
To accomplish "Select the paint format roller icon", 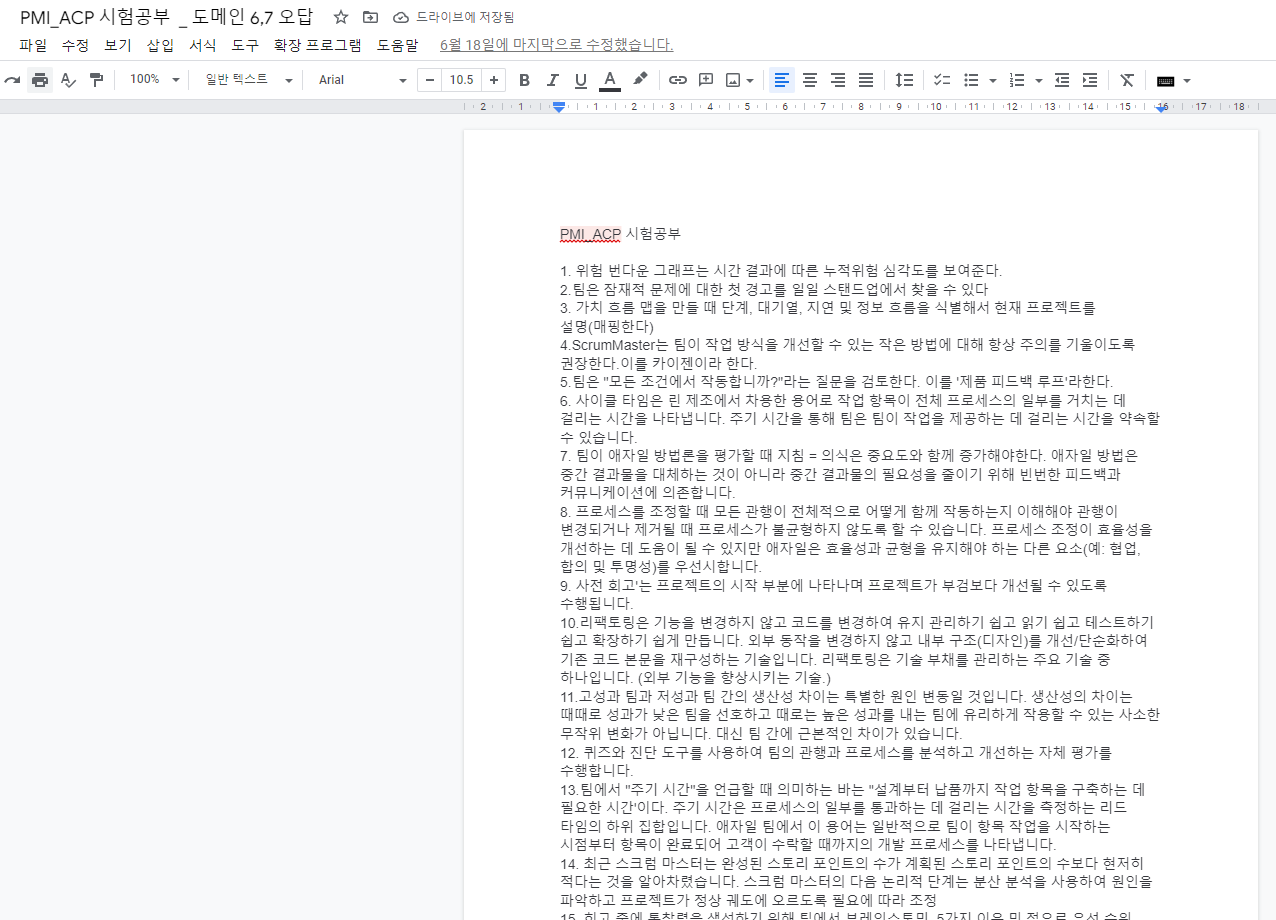I will coord(96,80).
